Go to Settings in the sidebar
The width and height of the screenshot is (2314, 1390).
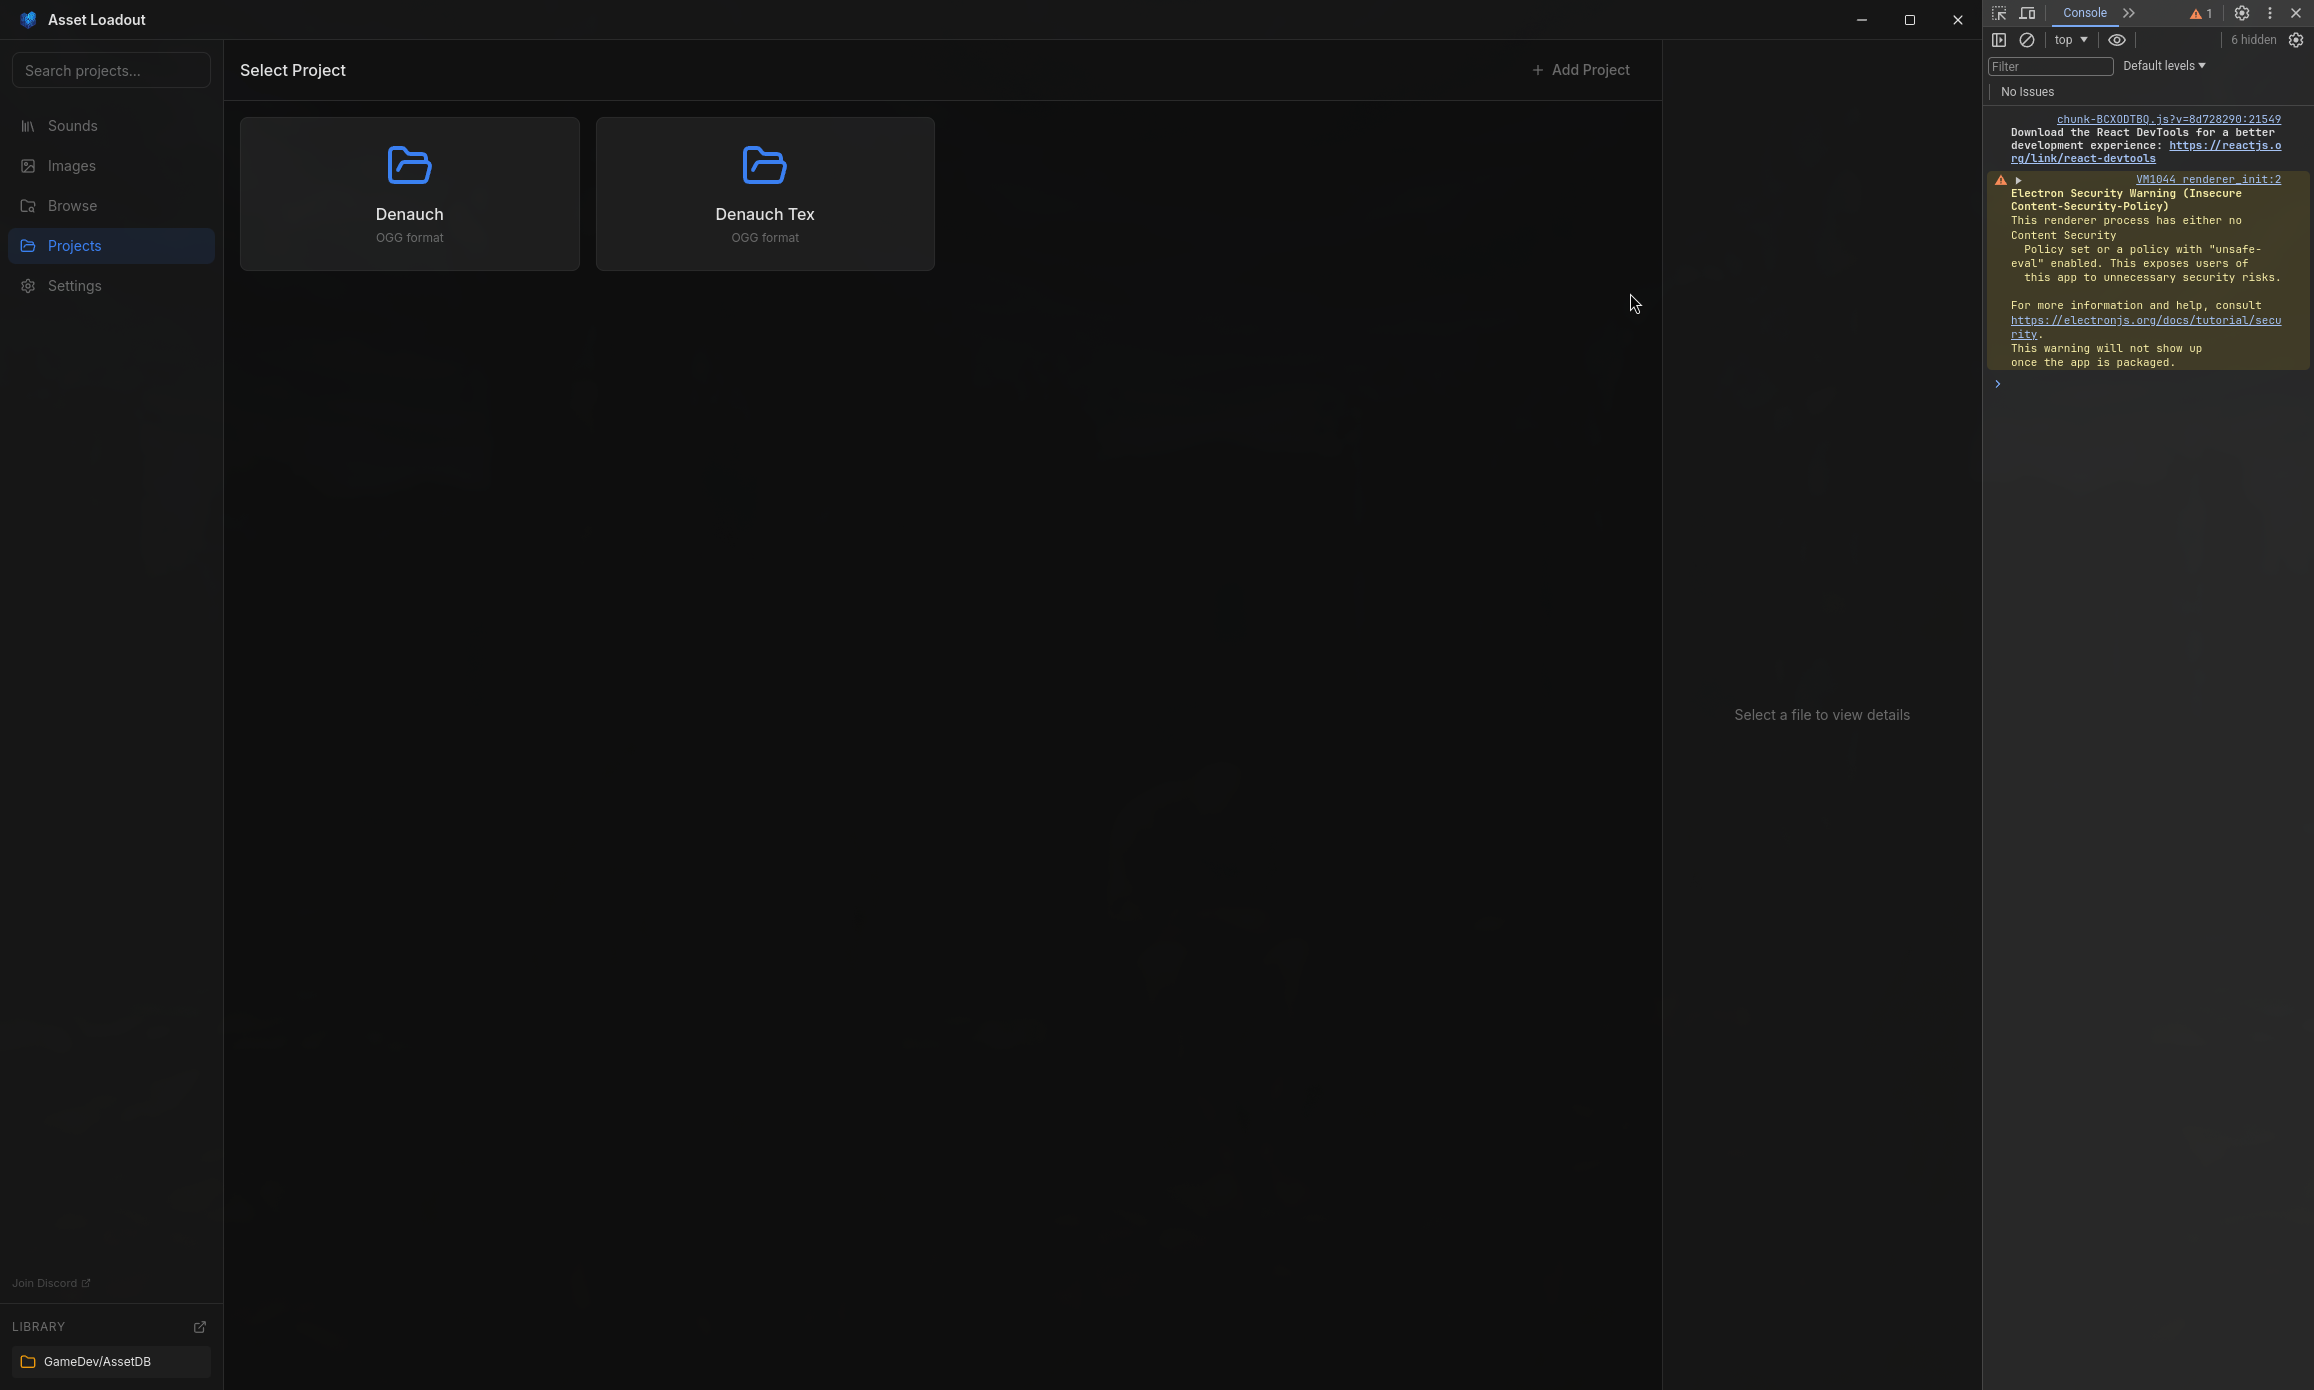(74, 286)
